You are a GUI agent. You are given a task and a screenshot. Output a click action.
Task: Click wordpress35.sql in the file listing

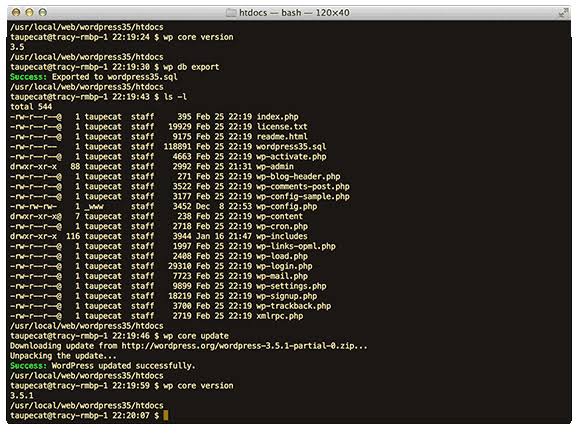pyautogui.click(x=291, y=147)
